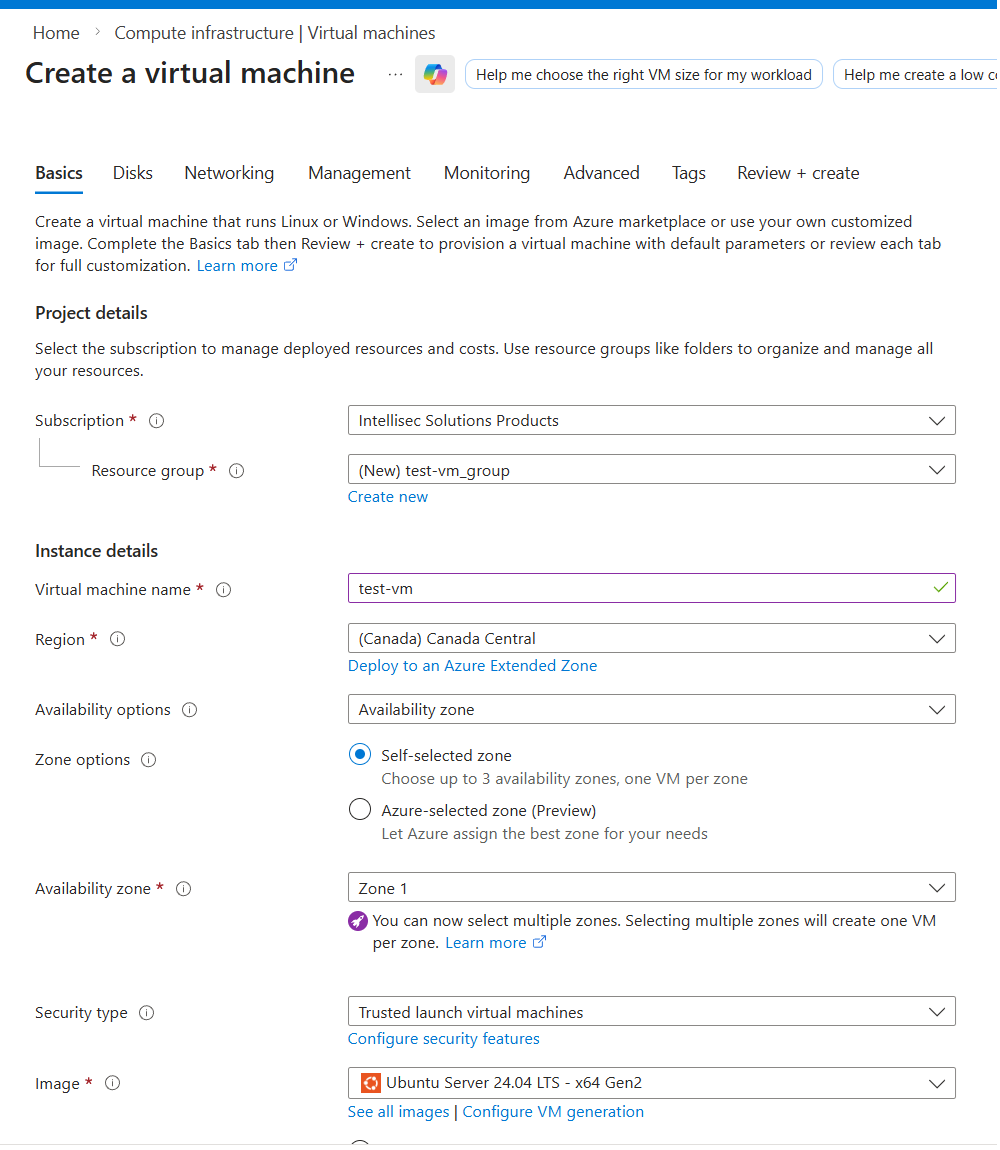This screenshot has height=1150, width=1000.
Task: Open the Copilot assistant icon
Action: 434,74
